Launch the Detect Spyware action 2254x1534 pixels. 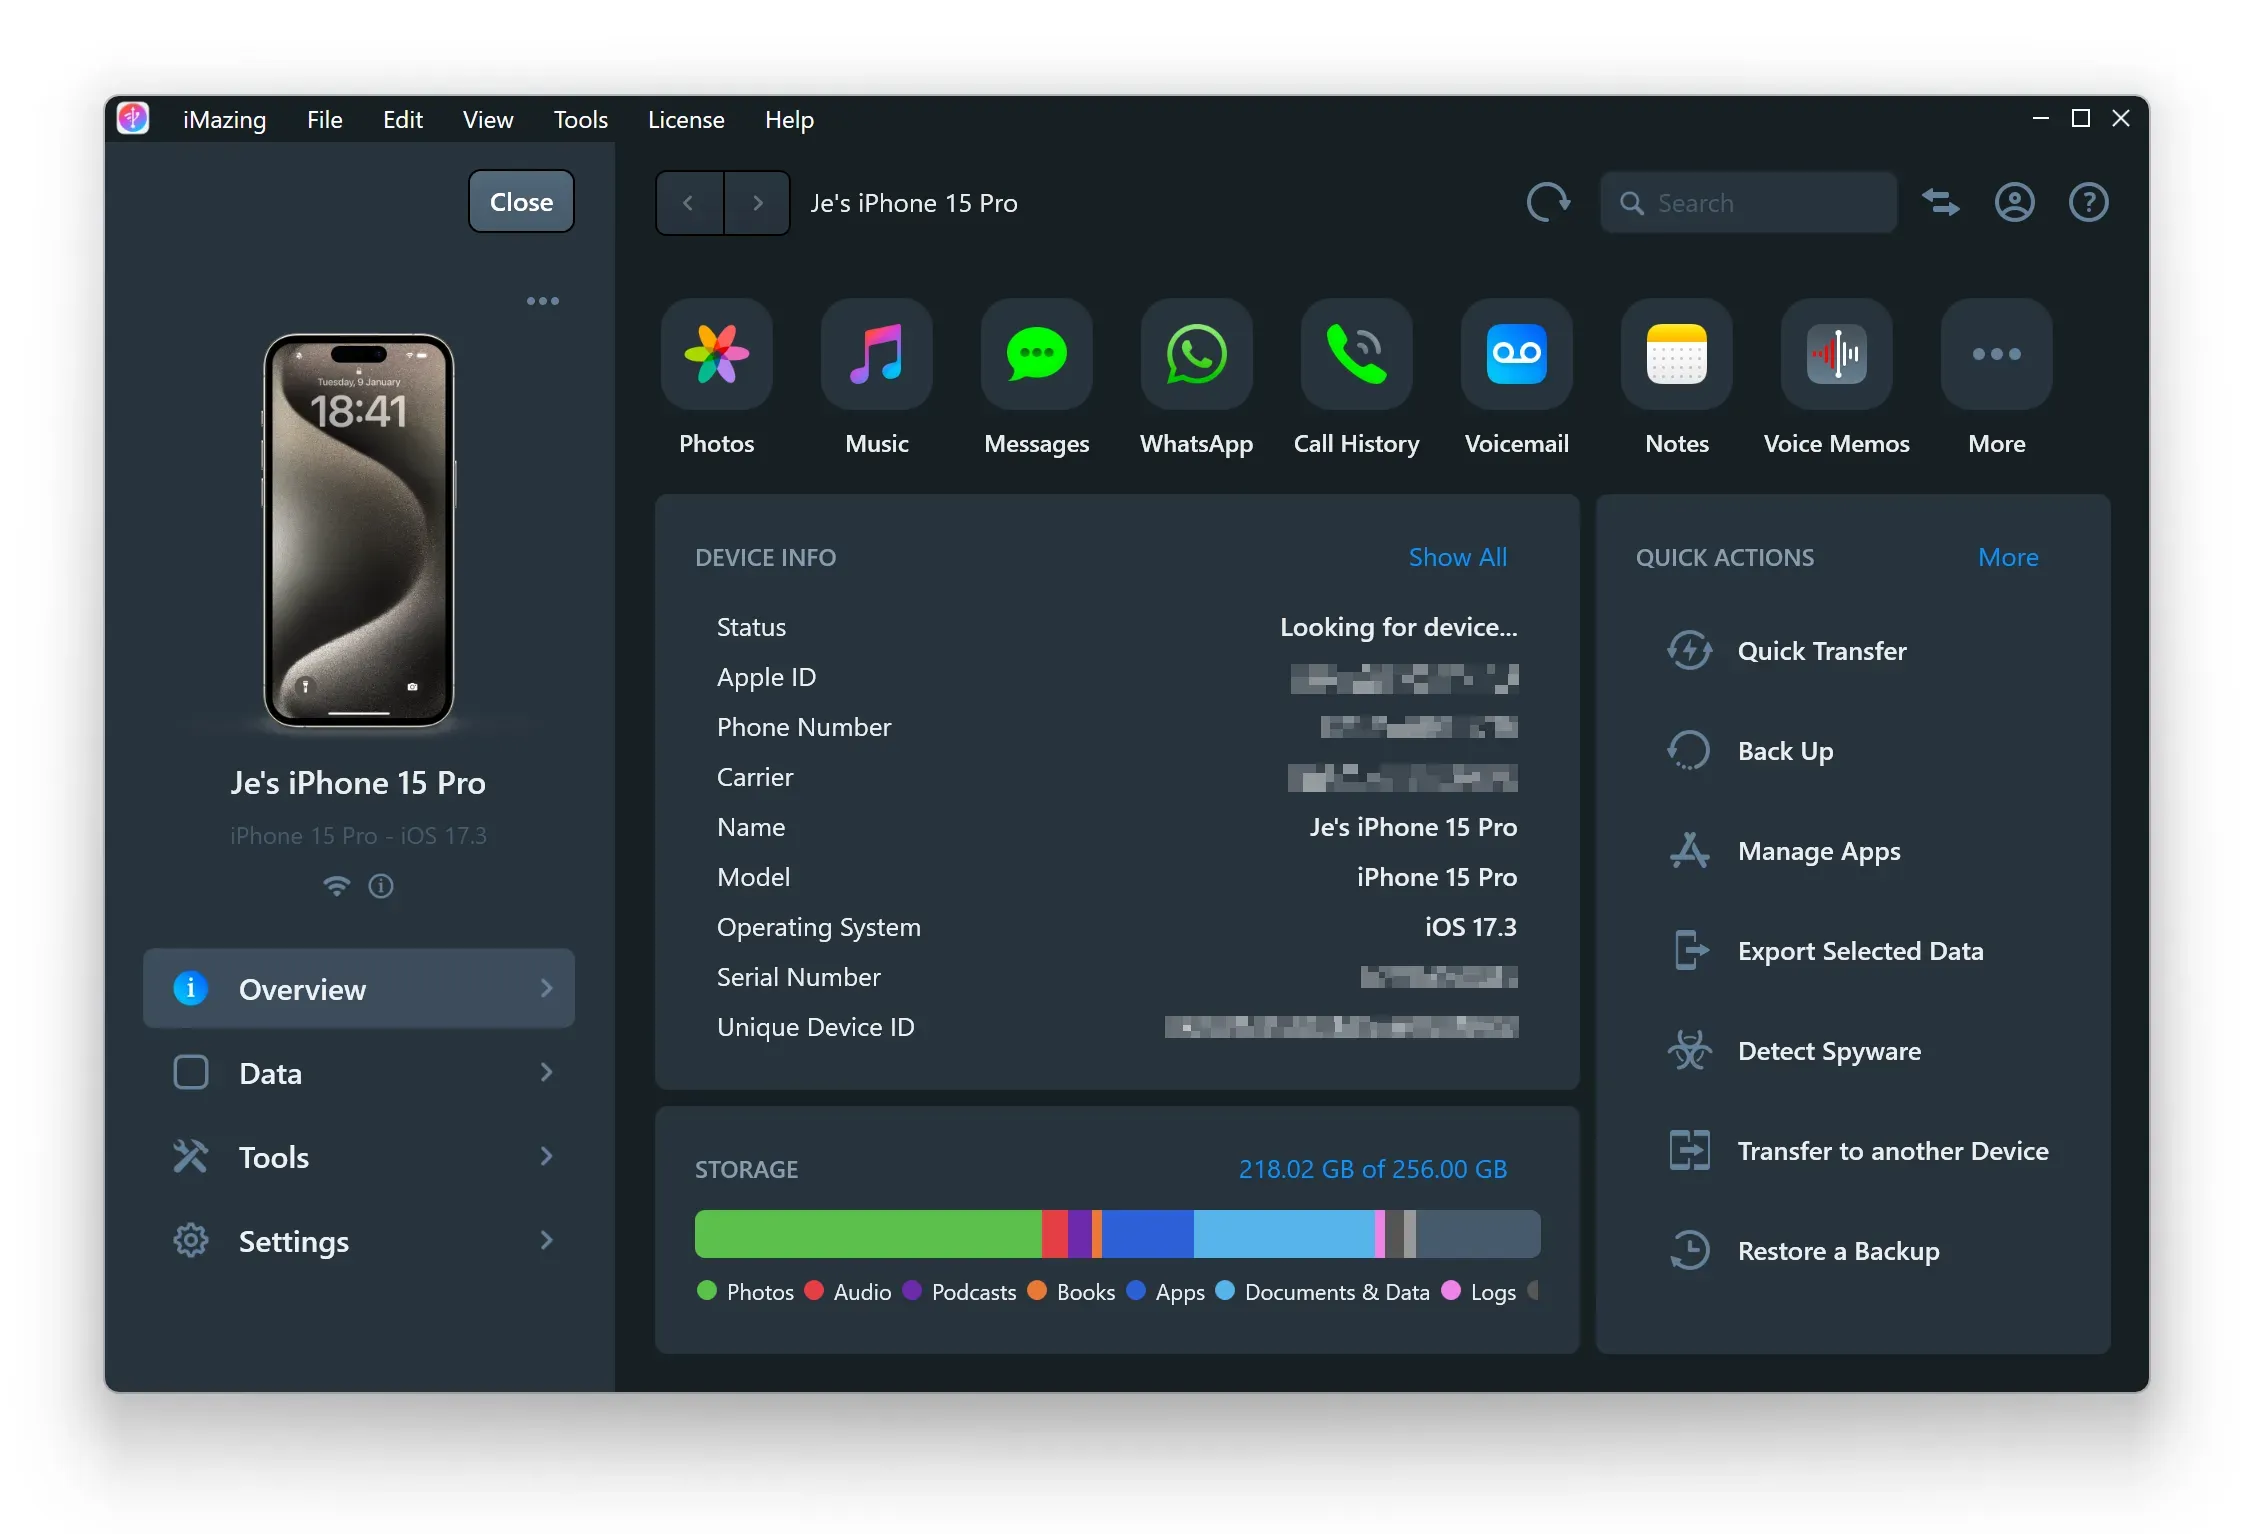pyautogui.click(x=1828, y=1050)
